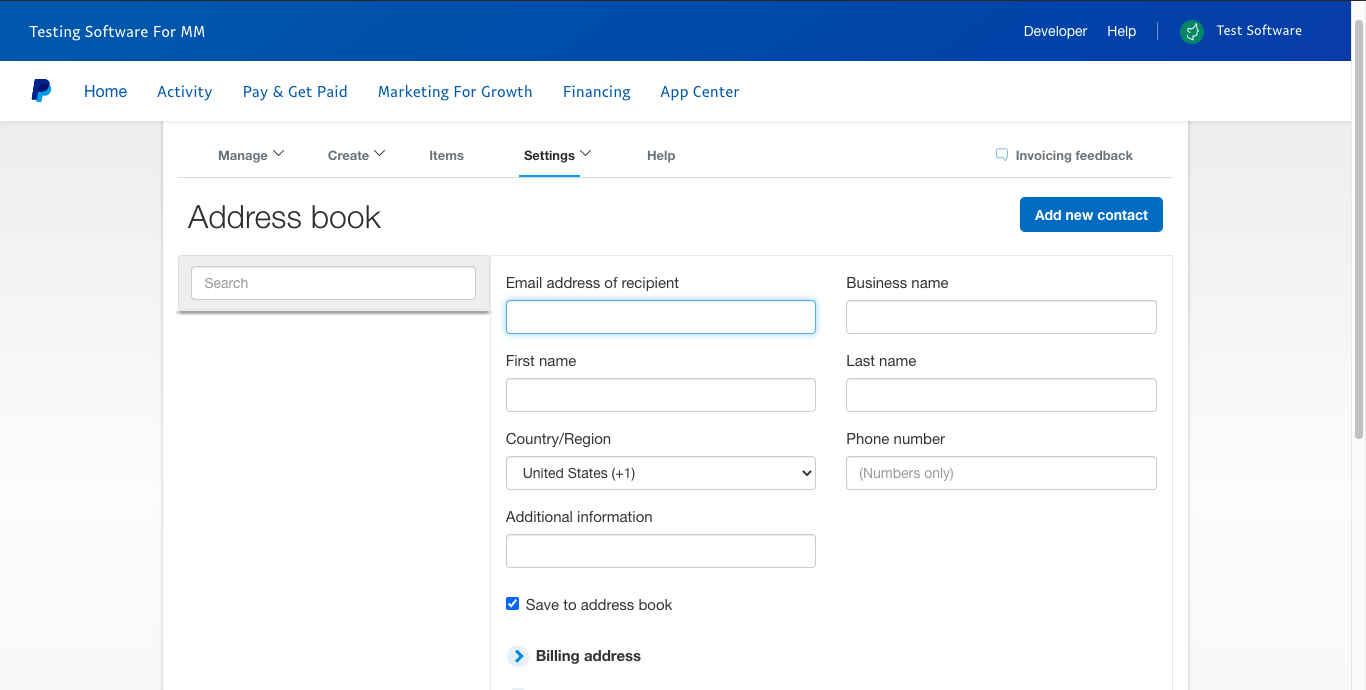Click the Test Software account name
The height and width of the screenshot is (690, 1366).
(1259, 31)
